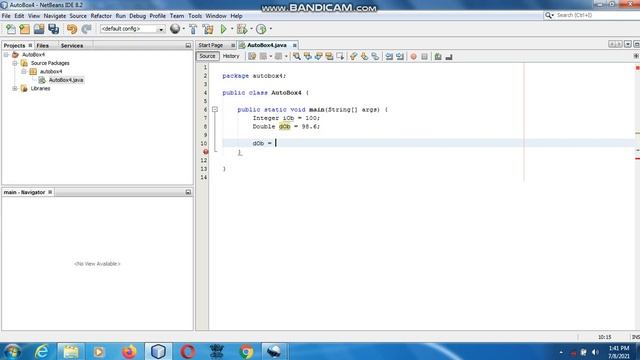Click the Save All toolbar icon
The height and width of the screenshot is (360, 640).
[x=53, y=29]
